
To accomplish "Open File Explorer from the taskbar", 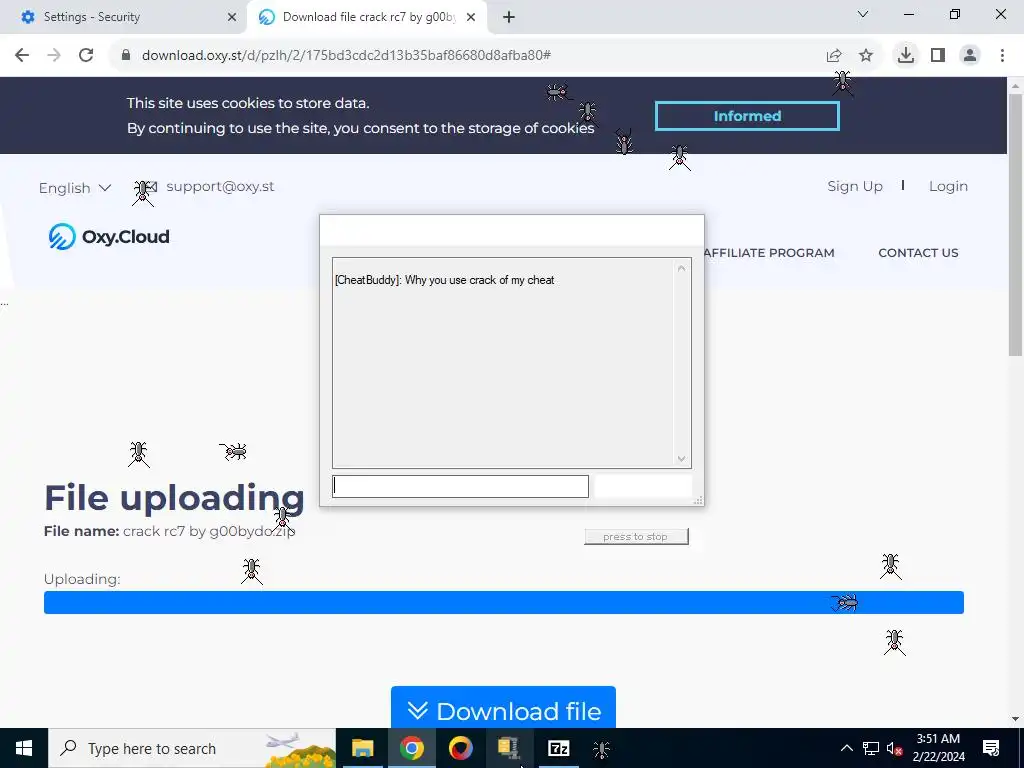I will pos(362,748).
